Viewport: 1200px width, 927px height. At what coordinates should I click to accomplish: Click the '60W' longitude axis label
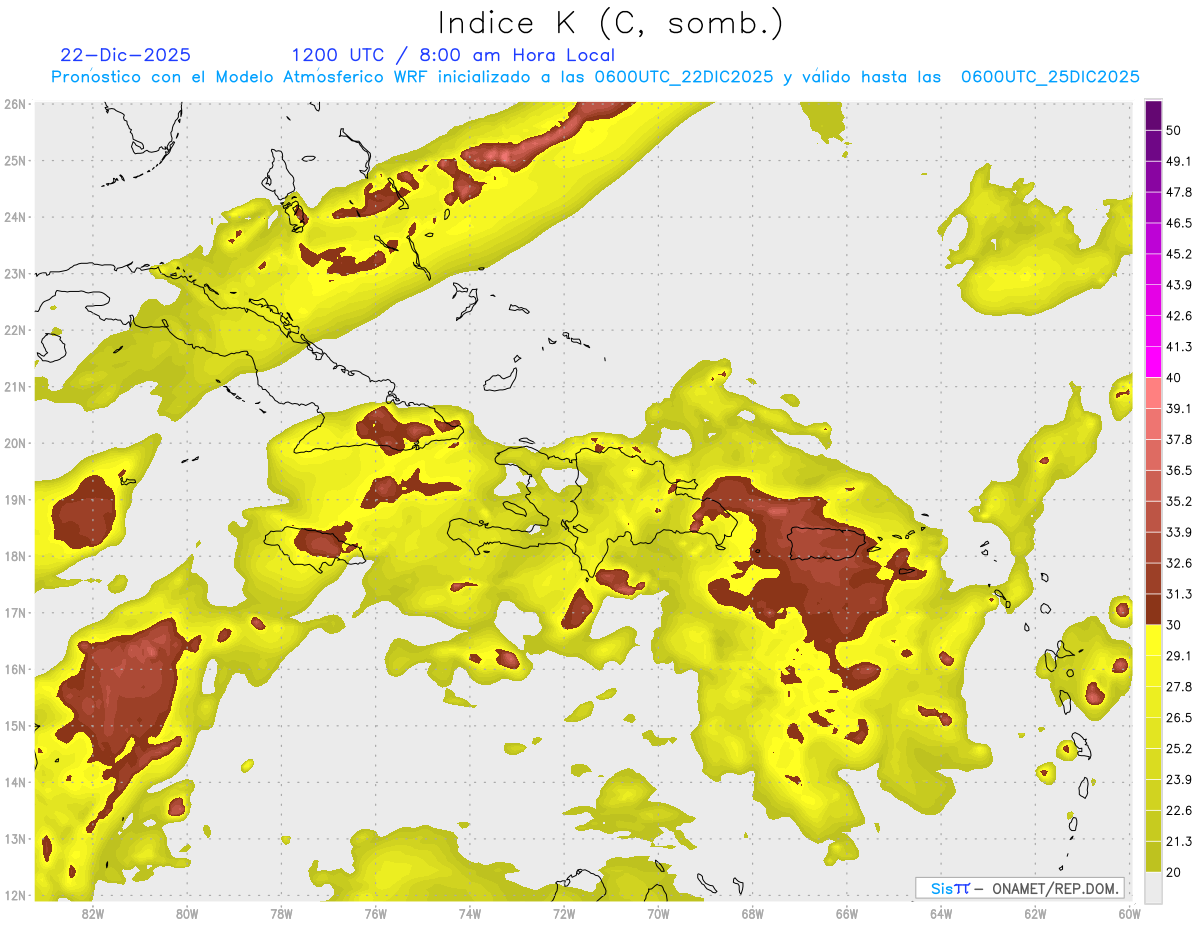pyautogui.click(x=1128, y=914)
